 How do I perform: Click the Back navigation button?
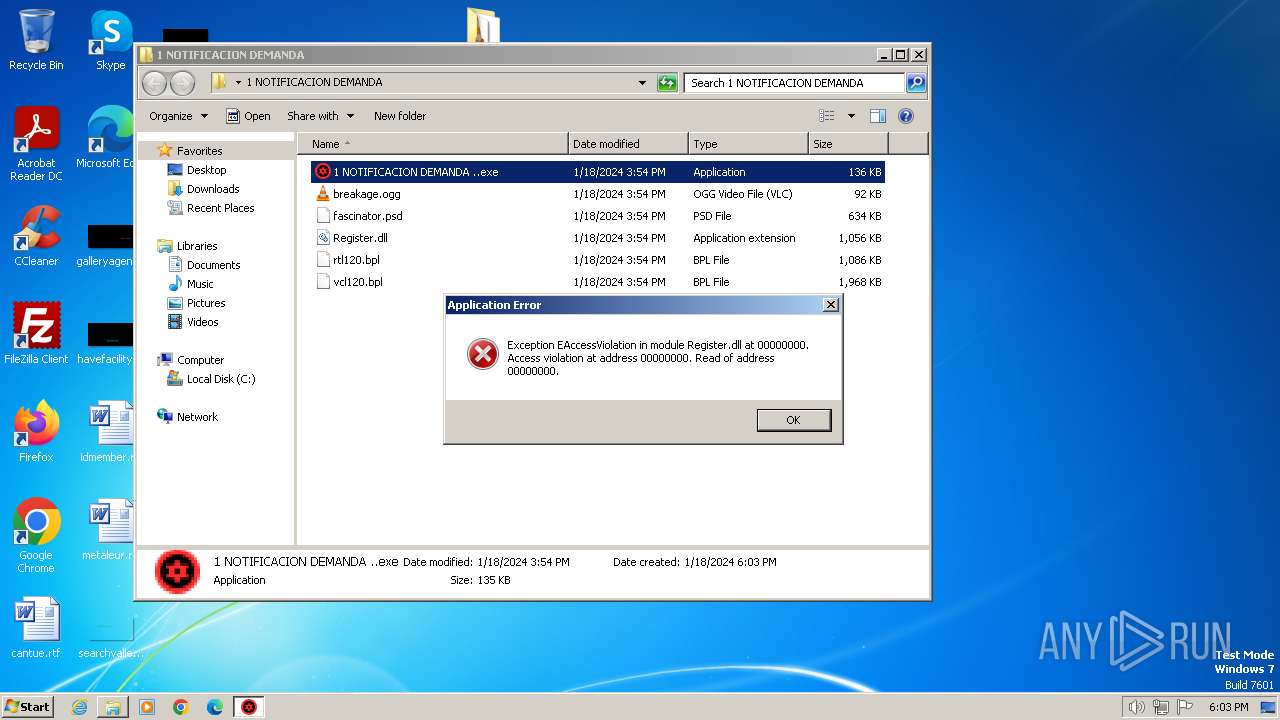pos(154,83)
